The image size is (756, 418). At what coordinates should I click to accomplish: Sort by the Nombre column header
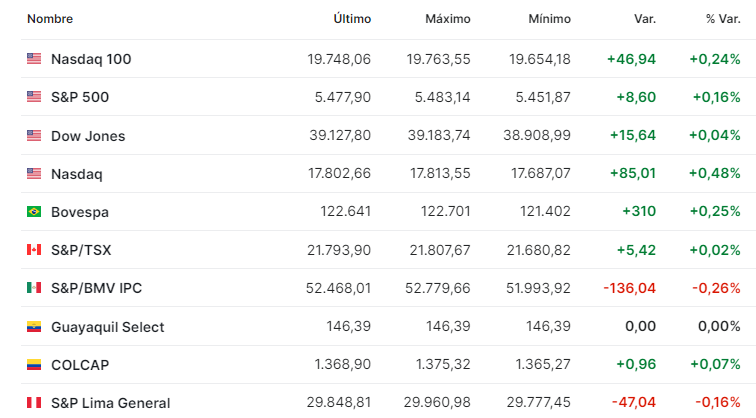click(x=50, y=19)
